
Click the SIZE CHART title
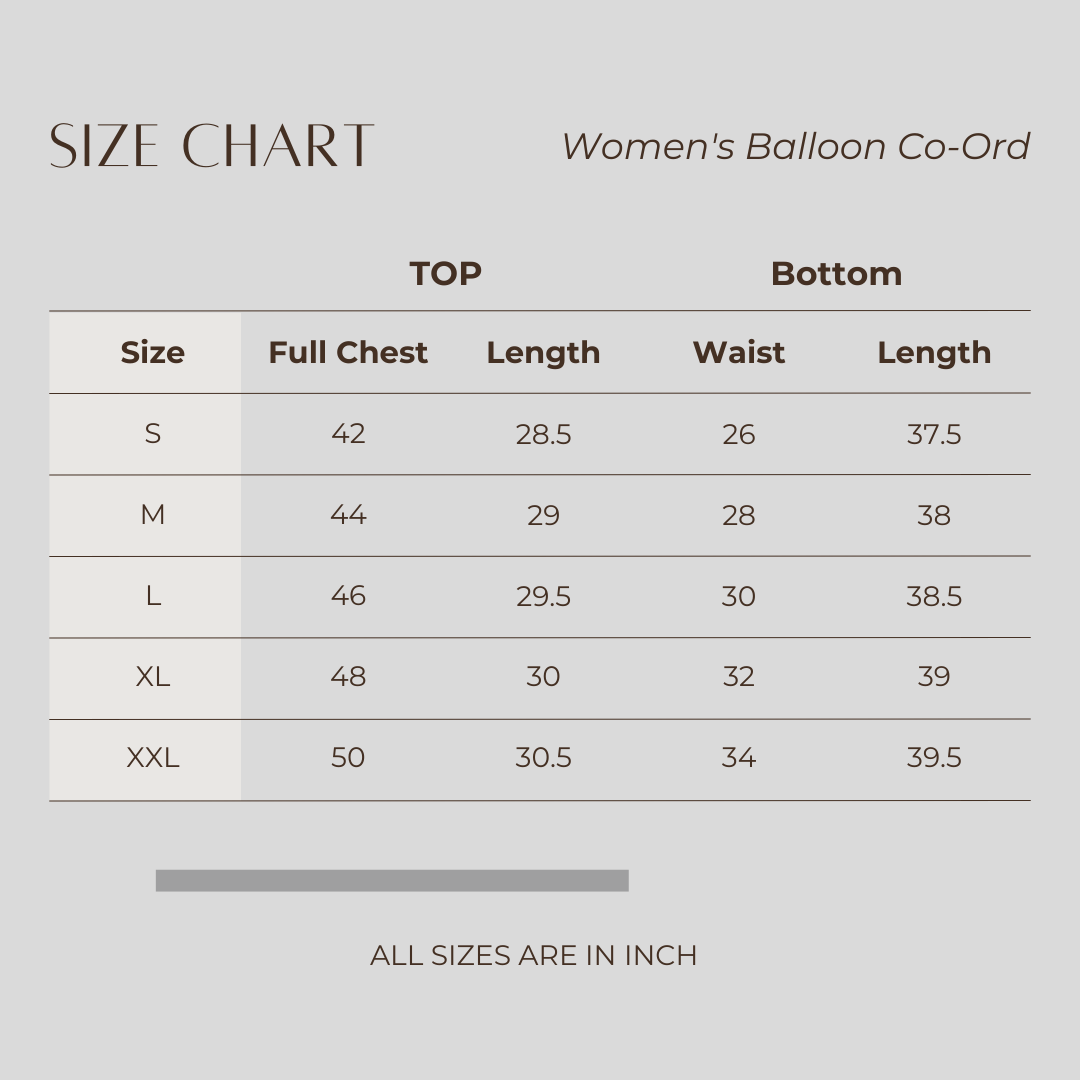click(212, 146)
